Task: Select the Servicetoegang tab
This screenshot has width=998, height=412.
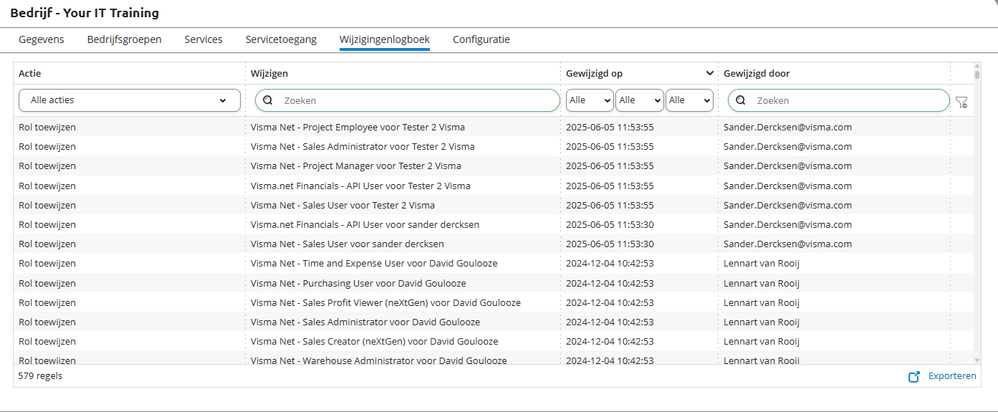Action: tap(281, 39)
